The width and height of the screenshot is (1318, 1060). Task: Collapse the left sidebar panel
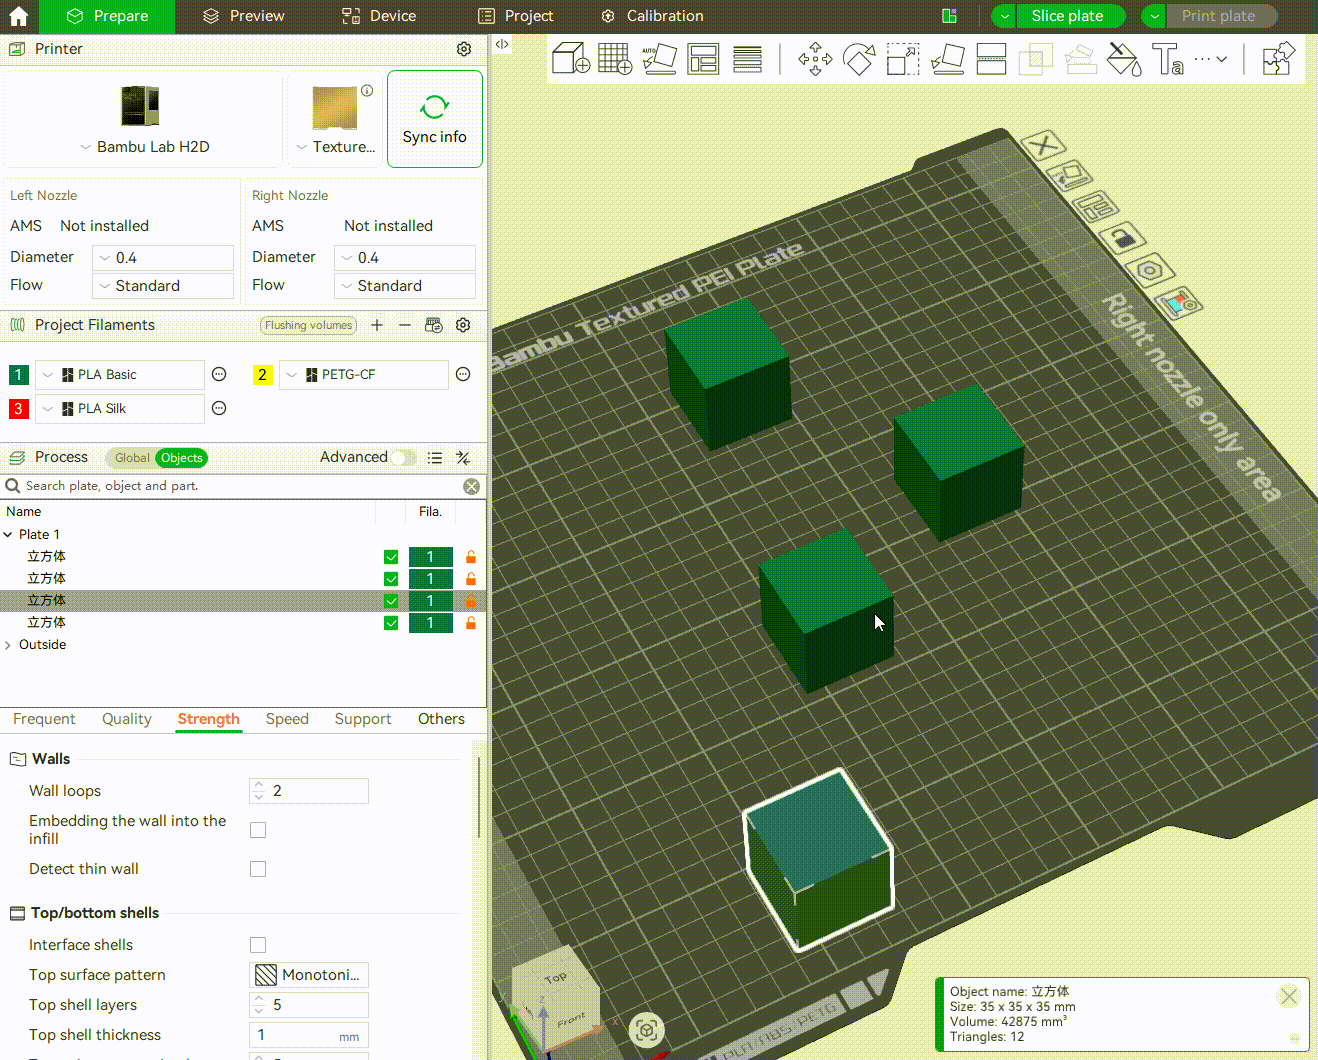(502, 44)
